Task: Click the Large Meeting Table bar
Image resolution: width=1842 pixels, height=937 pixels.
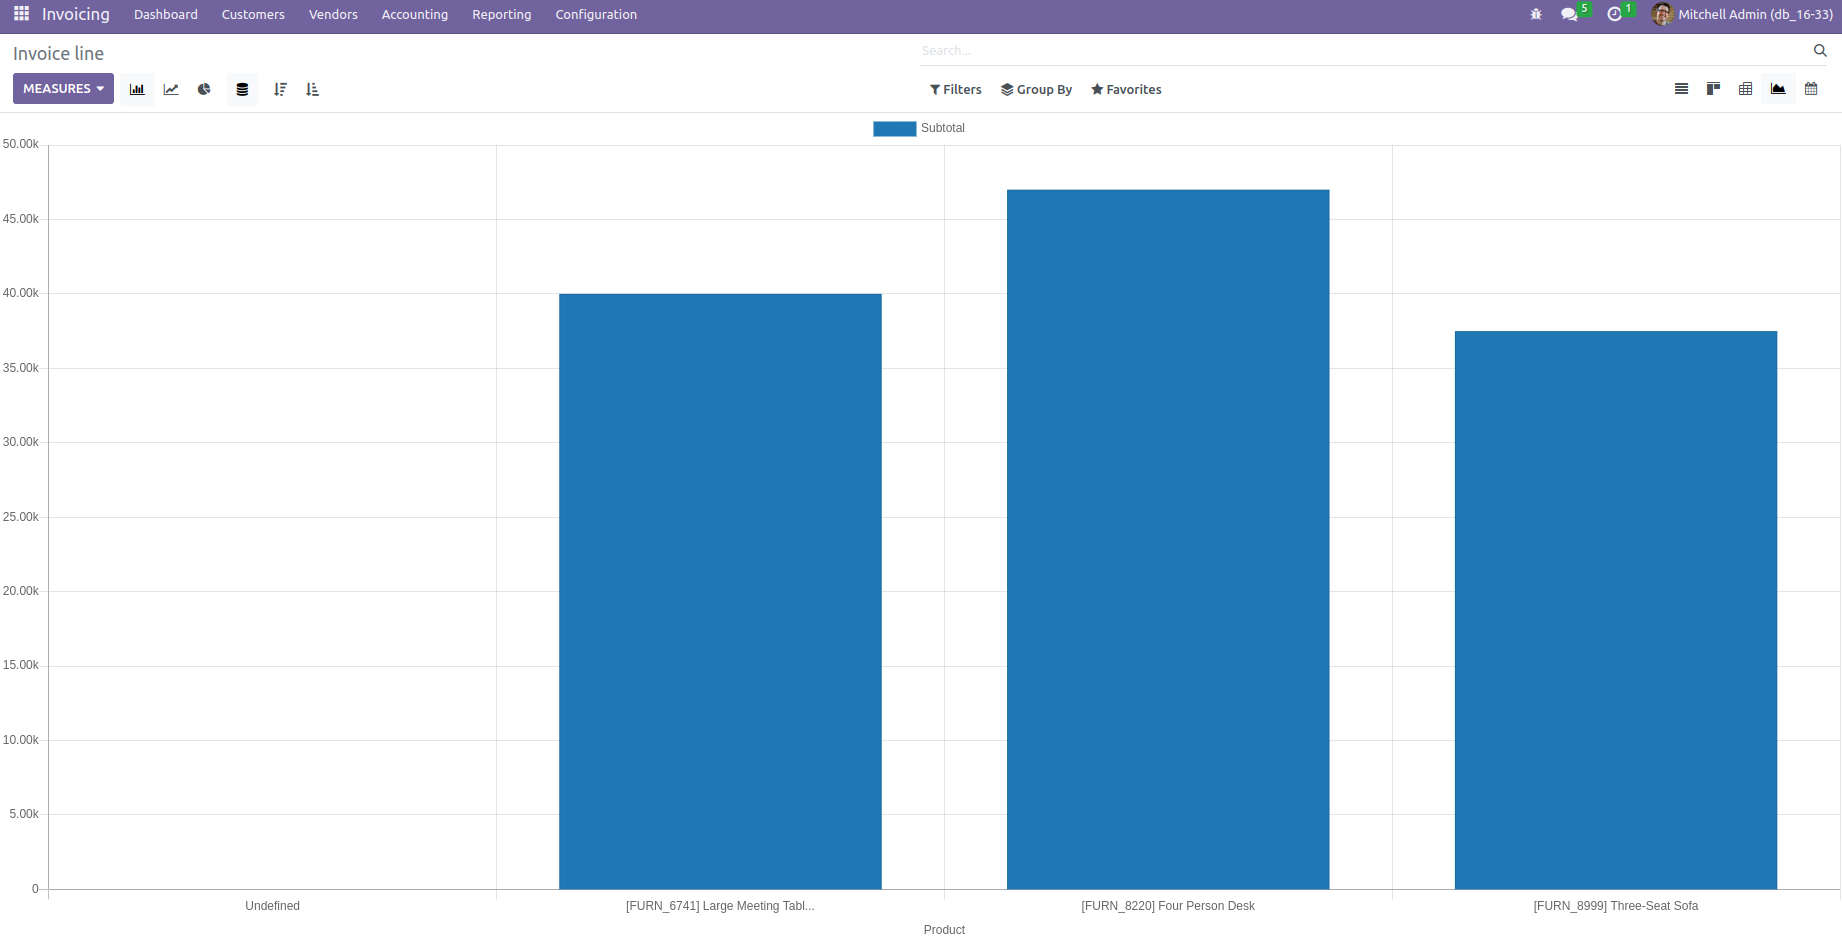Action: coord(720,591)
